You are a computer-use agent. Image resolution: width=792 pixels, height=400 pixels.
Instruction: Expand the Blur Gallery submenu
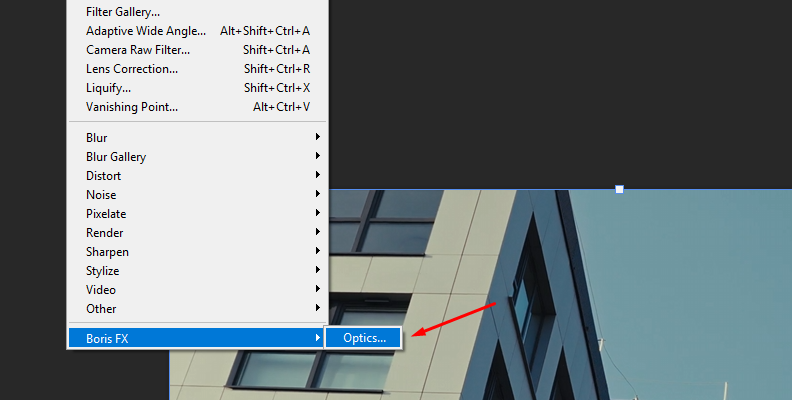[197, 157]
